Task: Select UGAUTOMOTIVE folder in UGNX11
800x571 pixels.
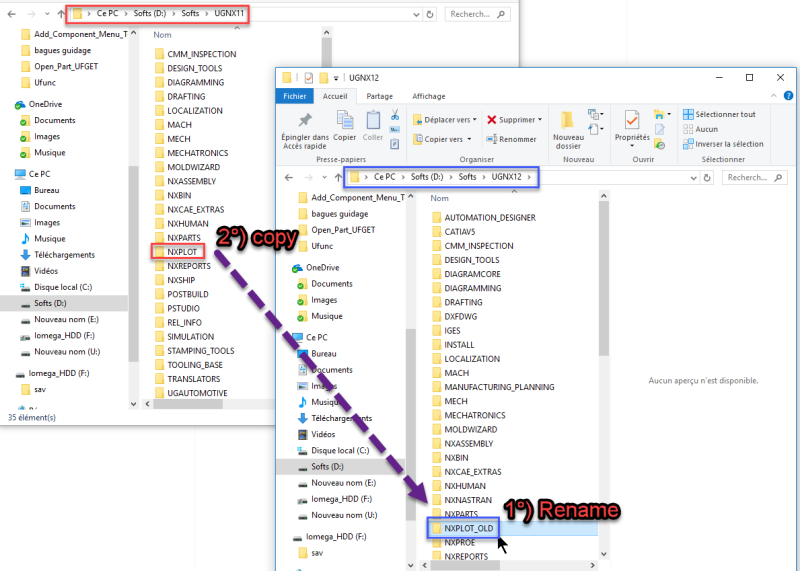Action: coord(191,393)
